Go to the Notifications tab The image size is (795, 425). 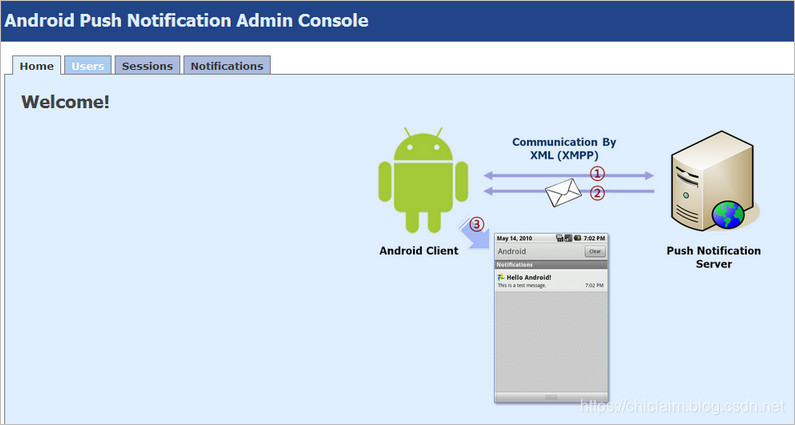coord(227,66)
